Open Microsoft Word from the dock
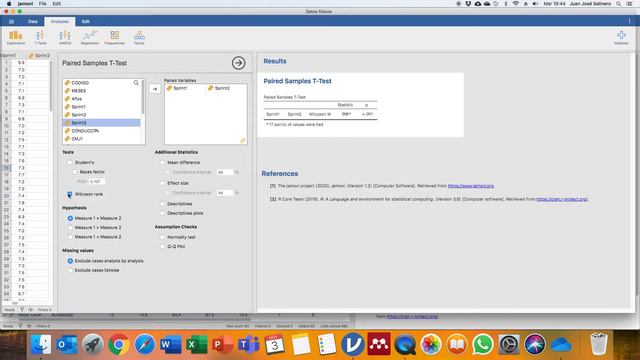This screenshot has width=640, height=360. coord(171,344)
